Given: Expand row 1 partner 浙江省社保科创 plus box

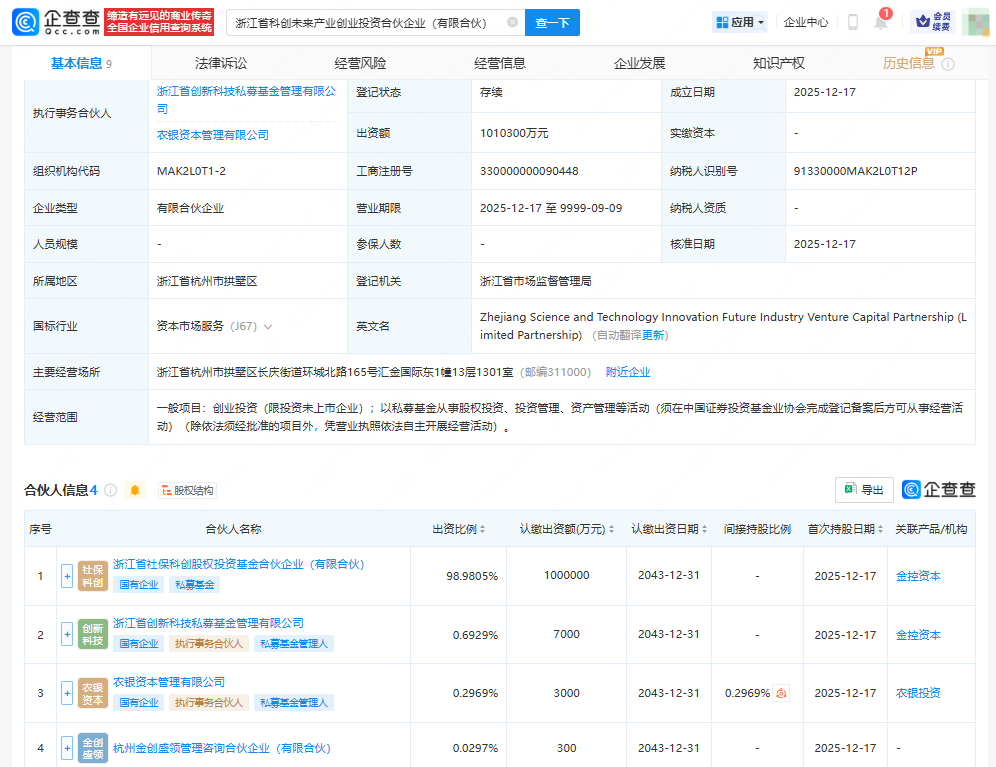Looking at the screenshot, I should pyautogui.click(x=67, y=576).
